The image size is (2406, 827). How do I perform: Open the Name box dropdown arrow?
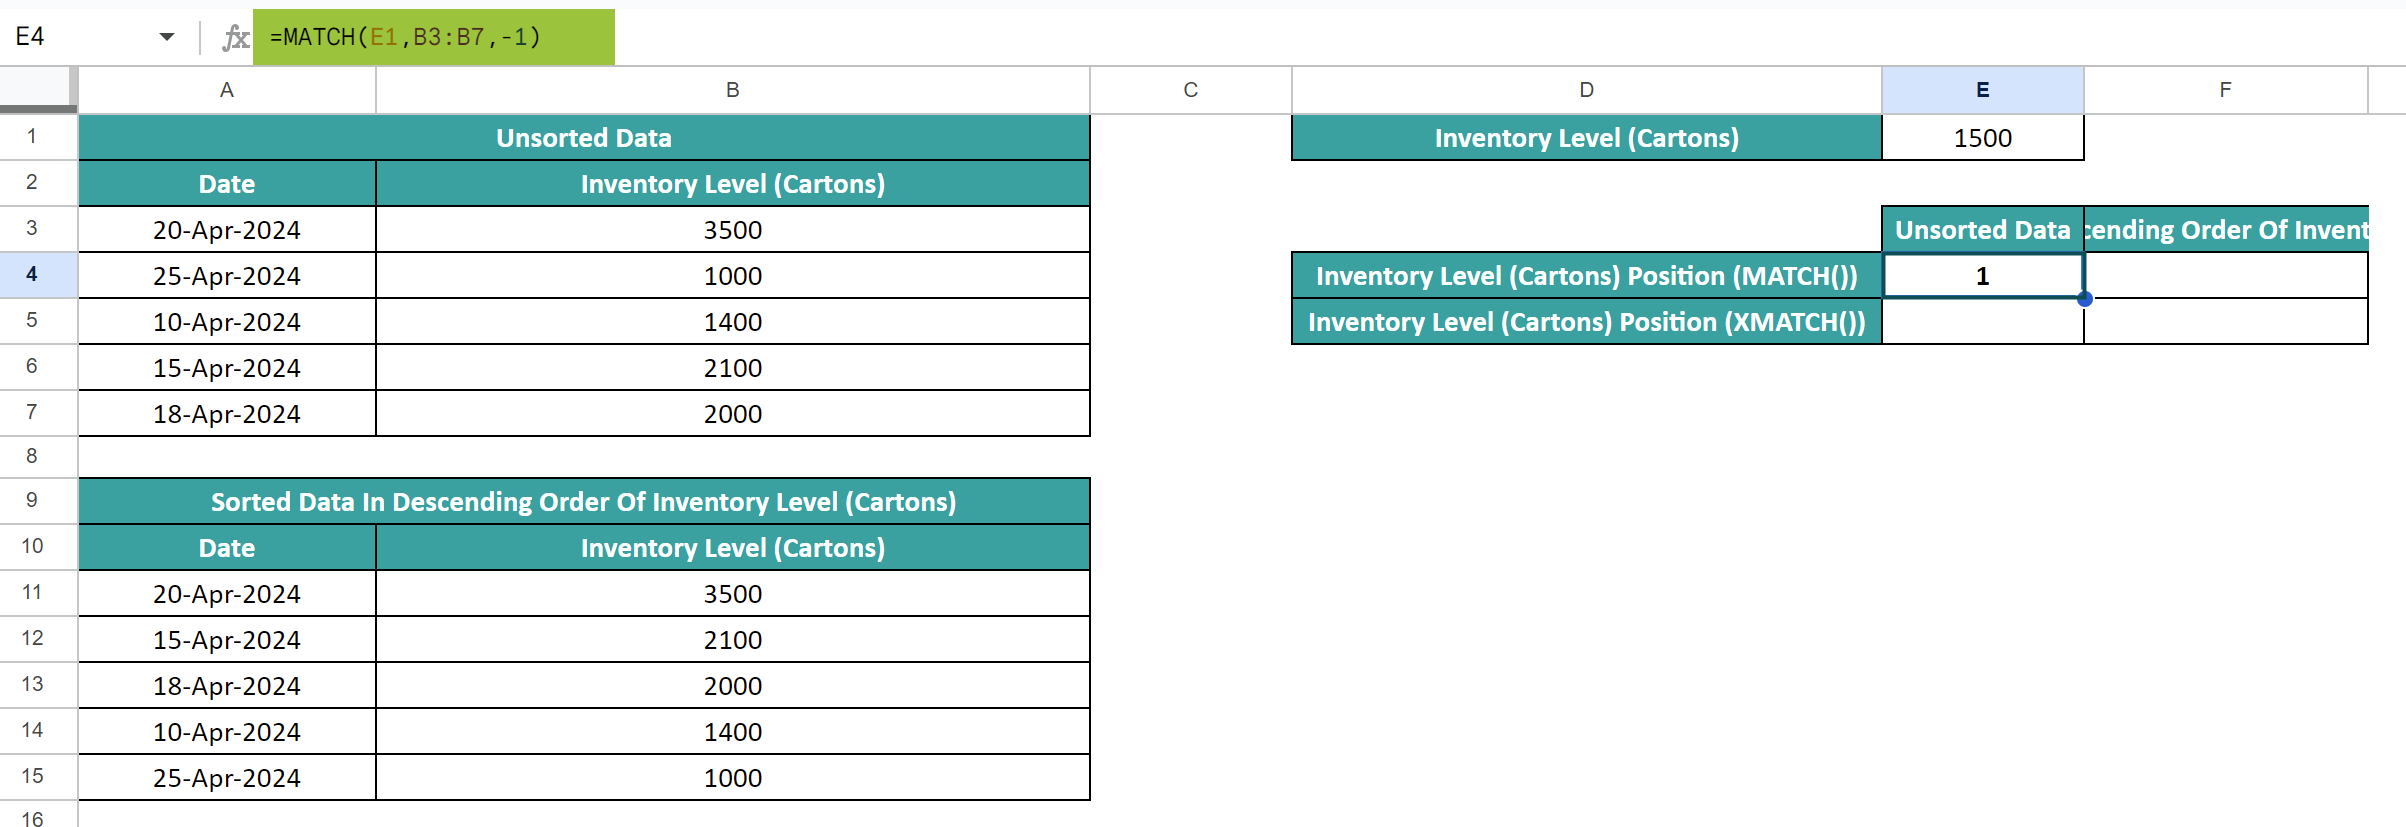[x=166, y=37]
